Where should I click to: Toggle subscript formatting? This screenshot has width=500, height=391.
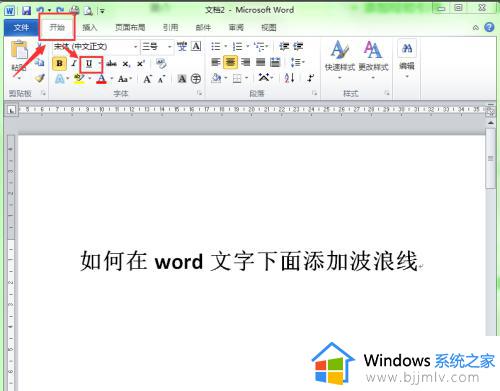click(x=126, y=63)
